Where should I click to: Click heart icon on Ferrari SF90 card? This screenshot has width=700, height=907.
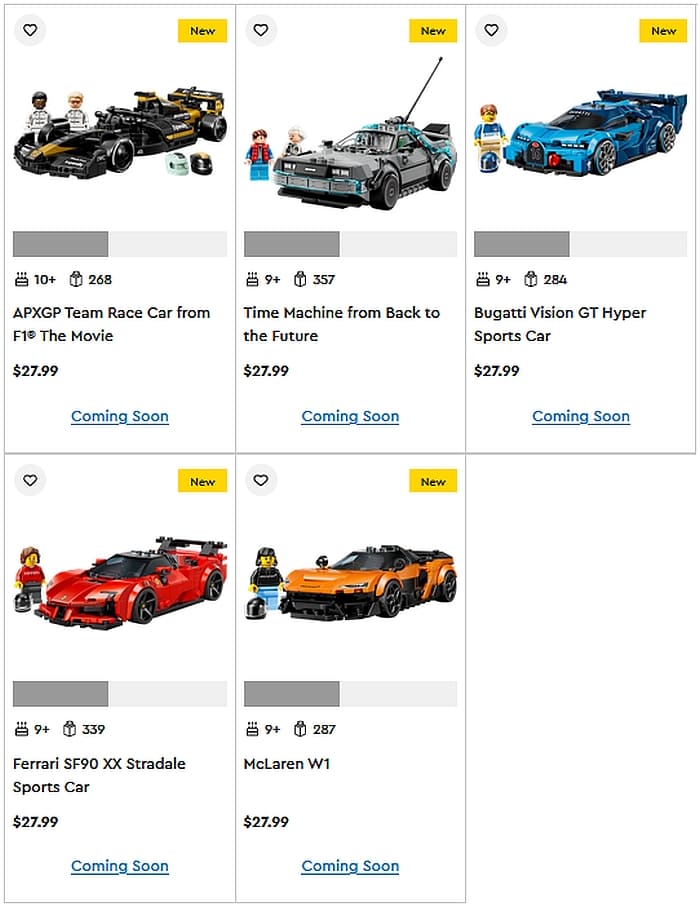30,480
